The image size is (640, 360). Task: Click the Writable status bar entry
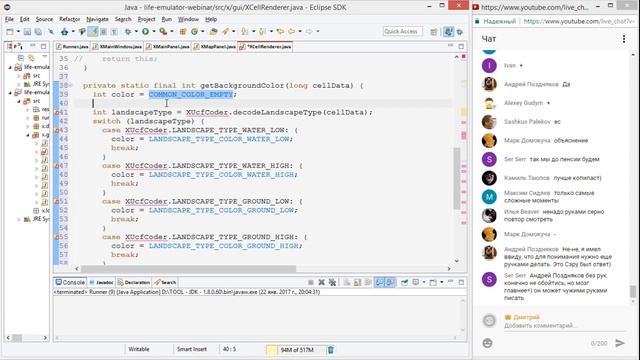coord(139,349)
